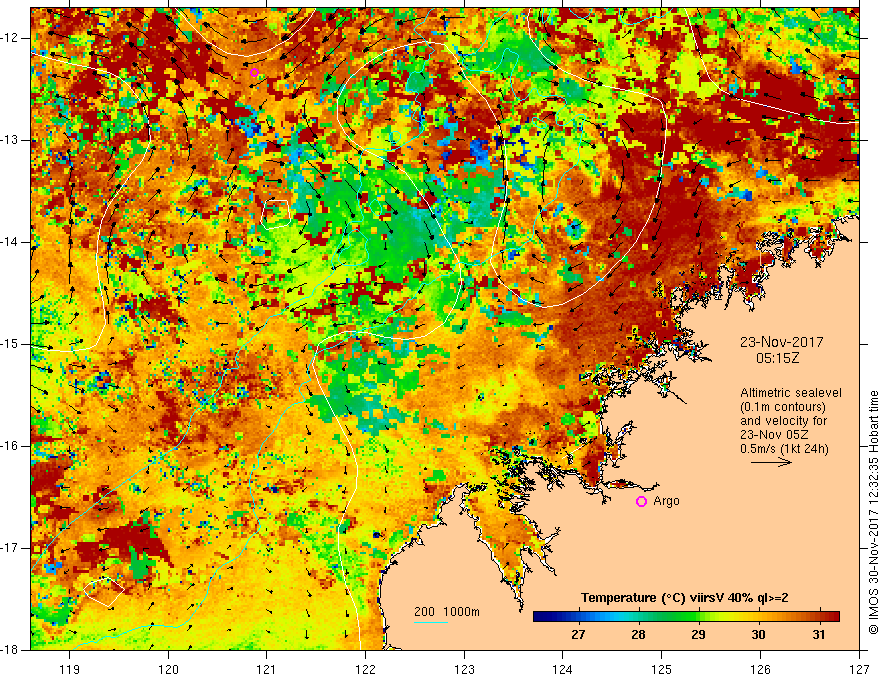
Task: Click latitude axis label -17
Action: pos(10,548)
